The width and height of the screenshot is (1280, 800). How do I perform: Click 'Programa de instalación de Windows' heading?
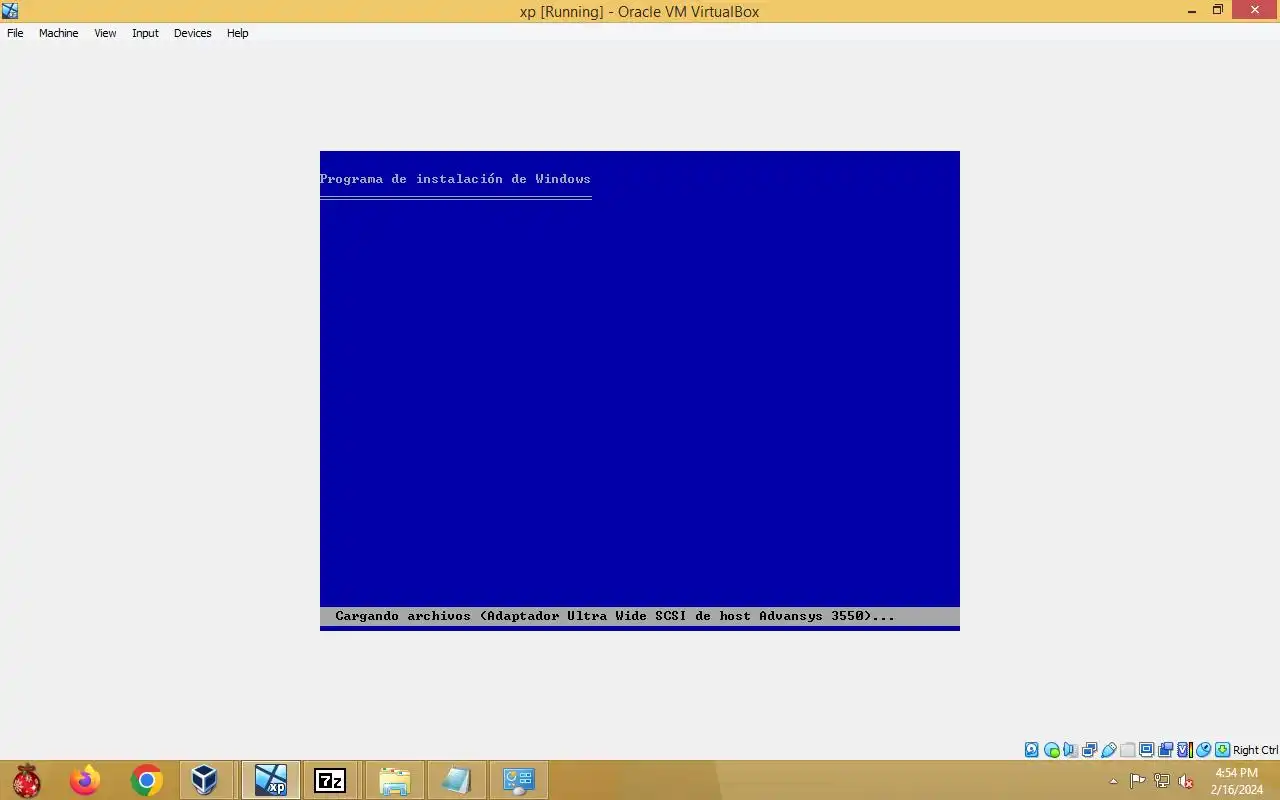pyautogui.click(x=455, y=179)
